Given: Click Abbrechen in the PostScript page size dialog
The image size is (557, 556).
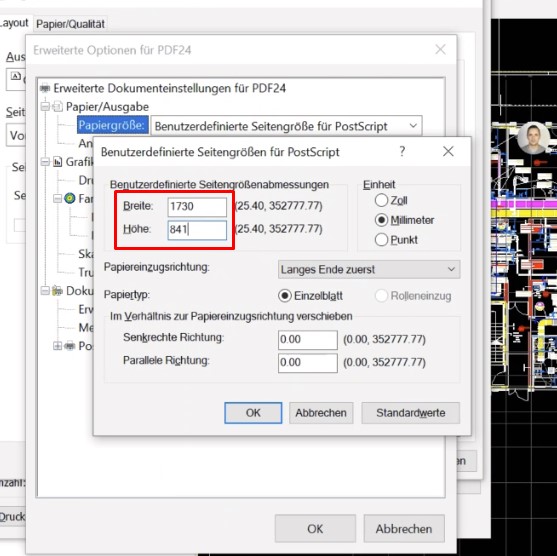Looking at the screenshot, I should [321, 413].
